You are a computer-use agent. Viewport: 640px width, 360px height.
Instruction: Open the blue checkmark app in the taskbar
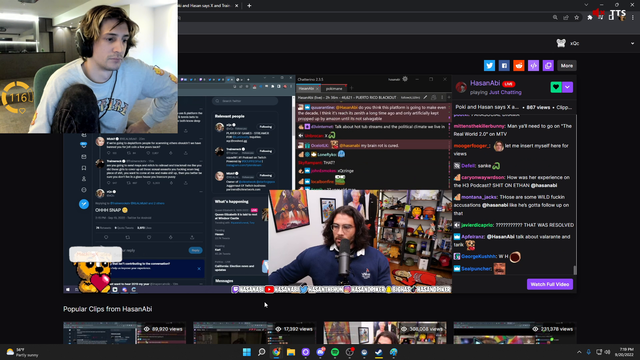[x=379, y=352]
